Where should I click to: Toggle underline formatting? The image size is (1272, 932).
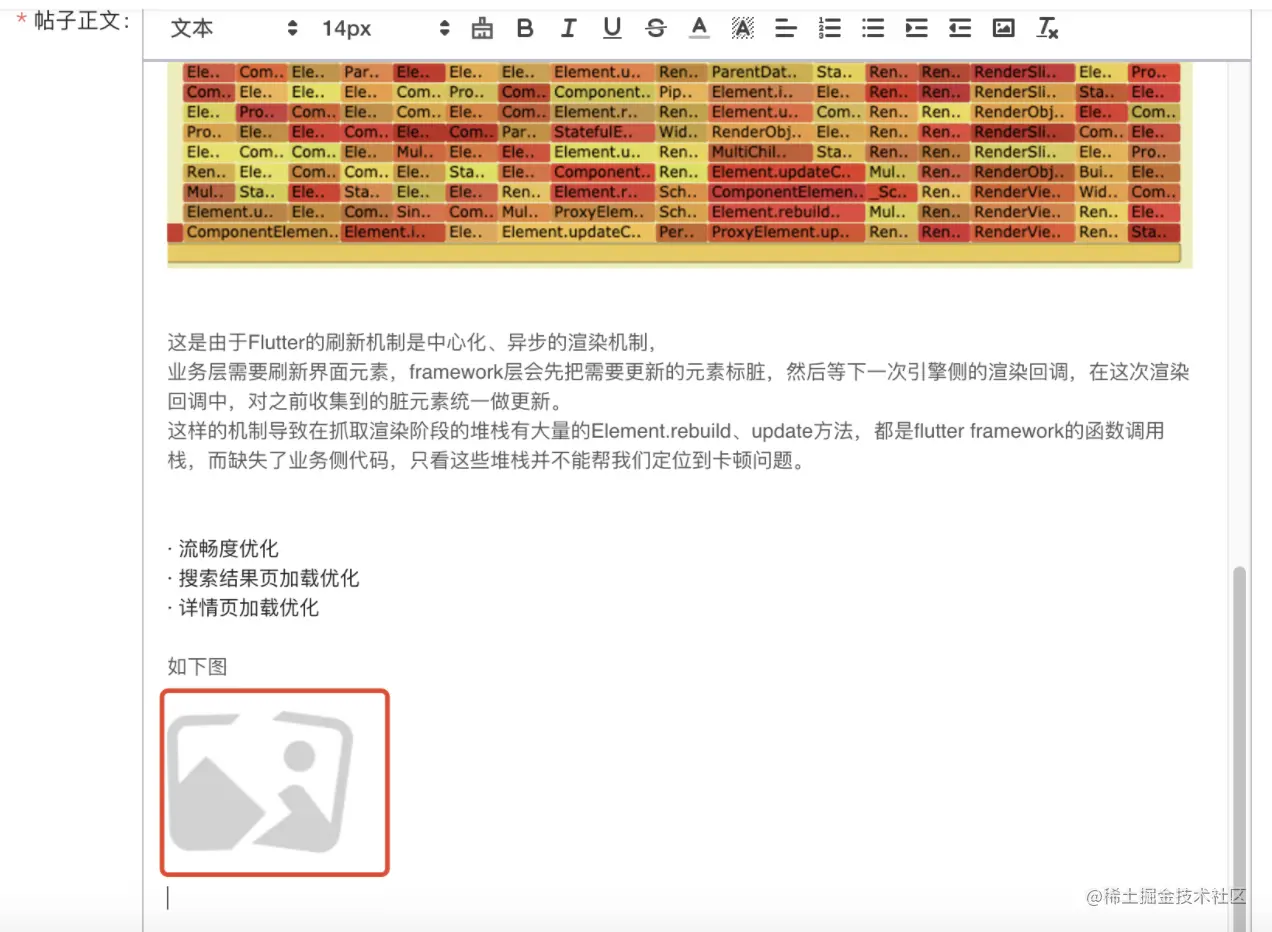pos(612,29)
